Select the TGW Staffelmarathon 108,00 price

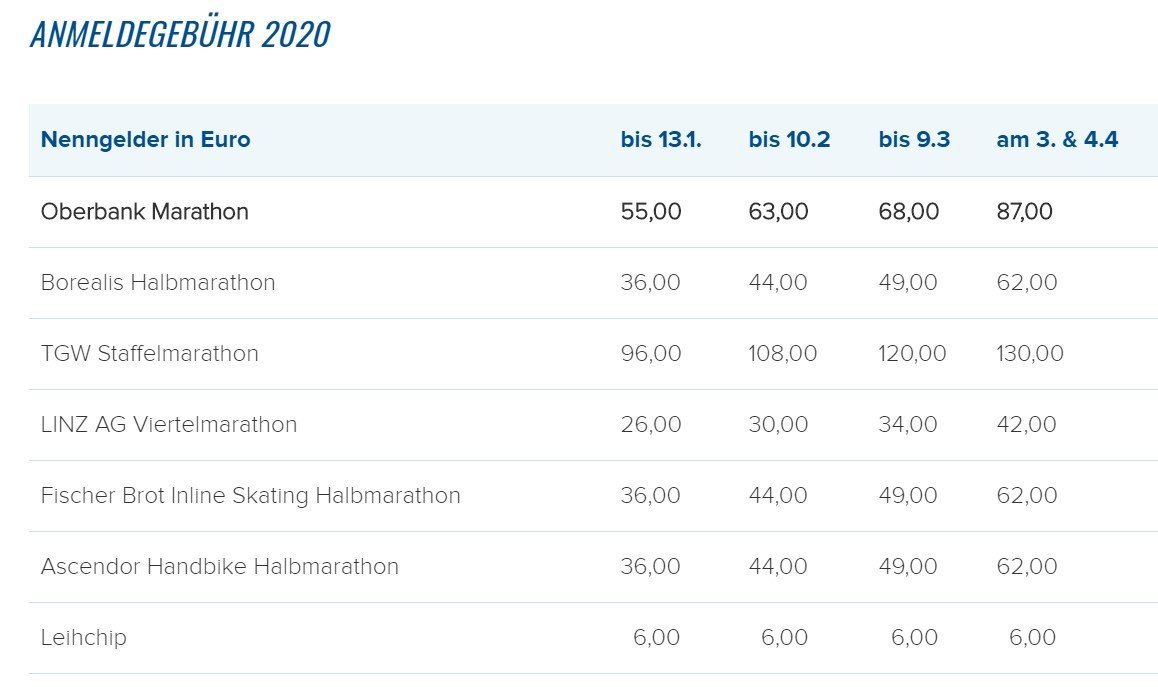(783, 354)
